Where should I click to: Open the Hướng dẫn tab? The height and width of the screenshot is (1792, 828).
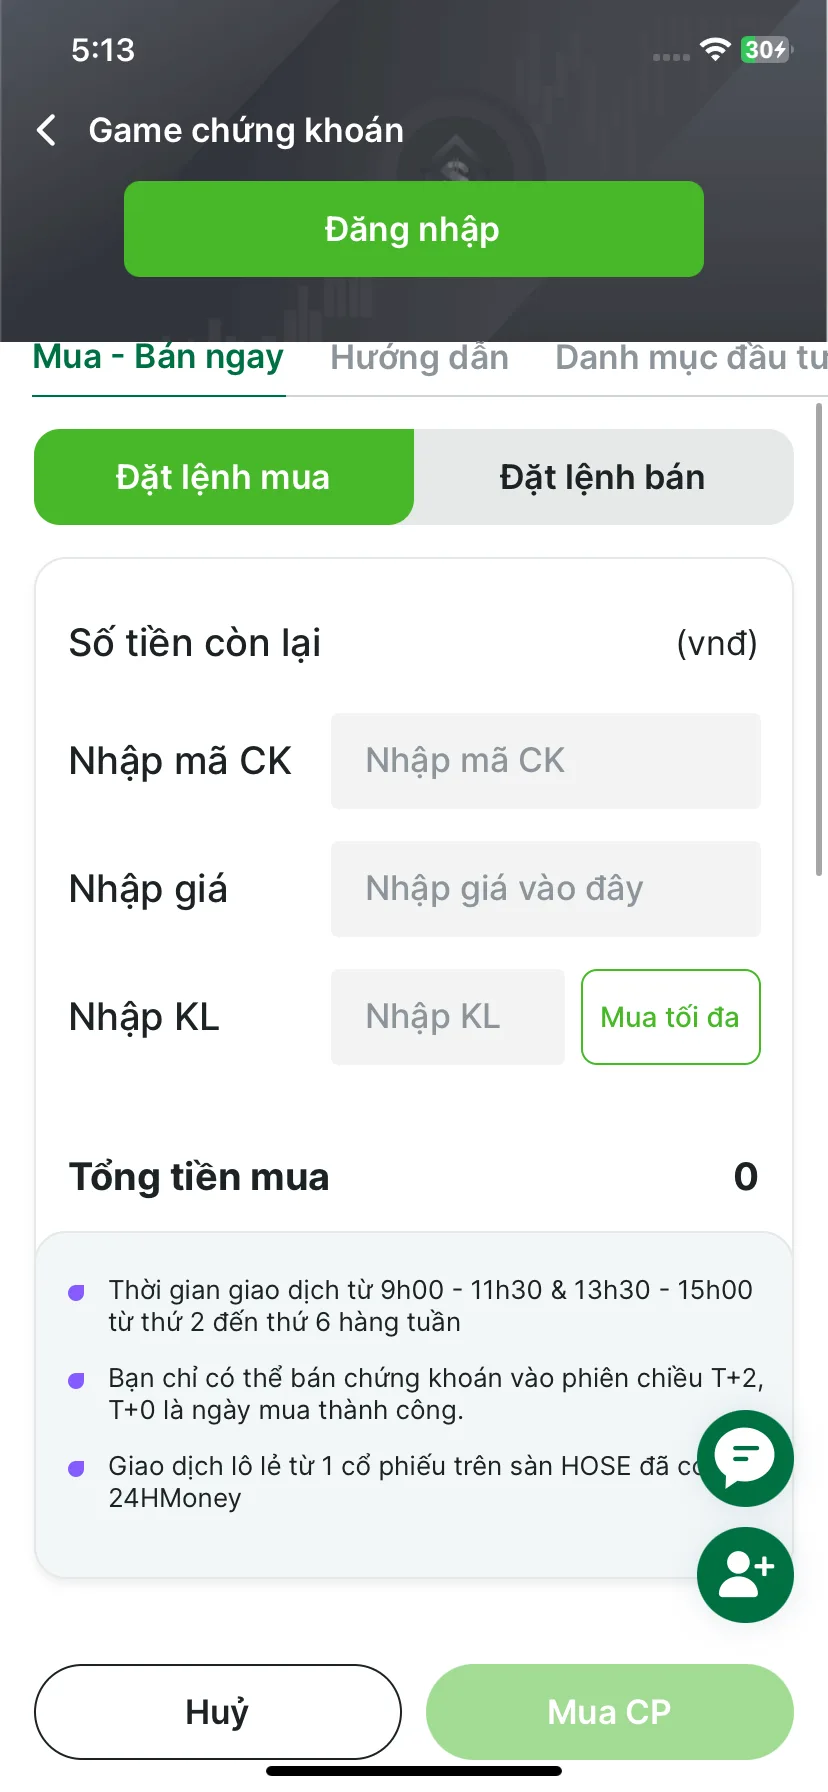point(420,358)
